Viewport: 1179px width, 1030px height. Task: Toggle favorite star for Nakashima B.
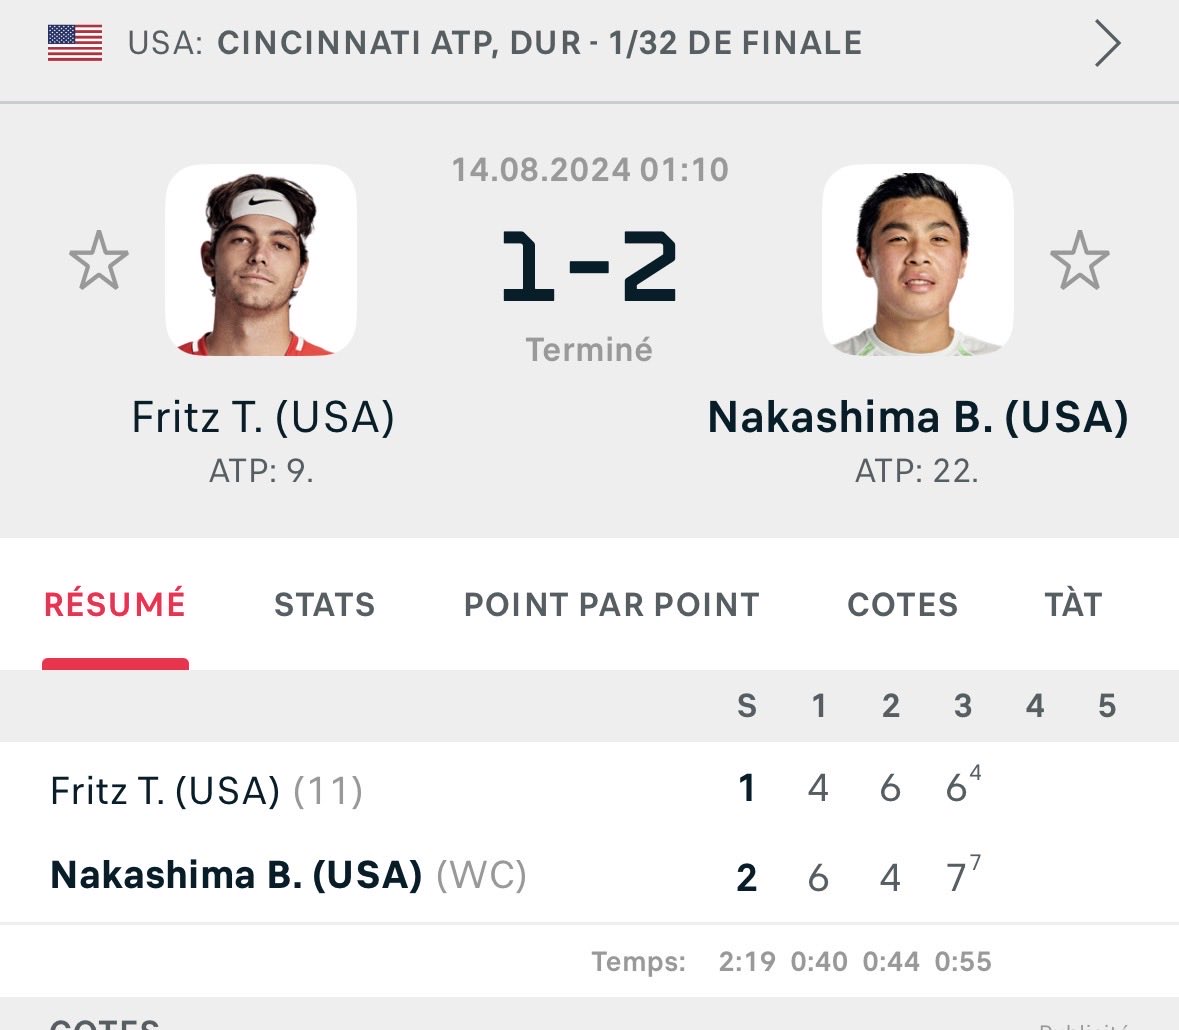(1079, 260)
